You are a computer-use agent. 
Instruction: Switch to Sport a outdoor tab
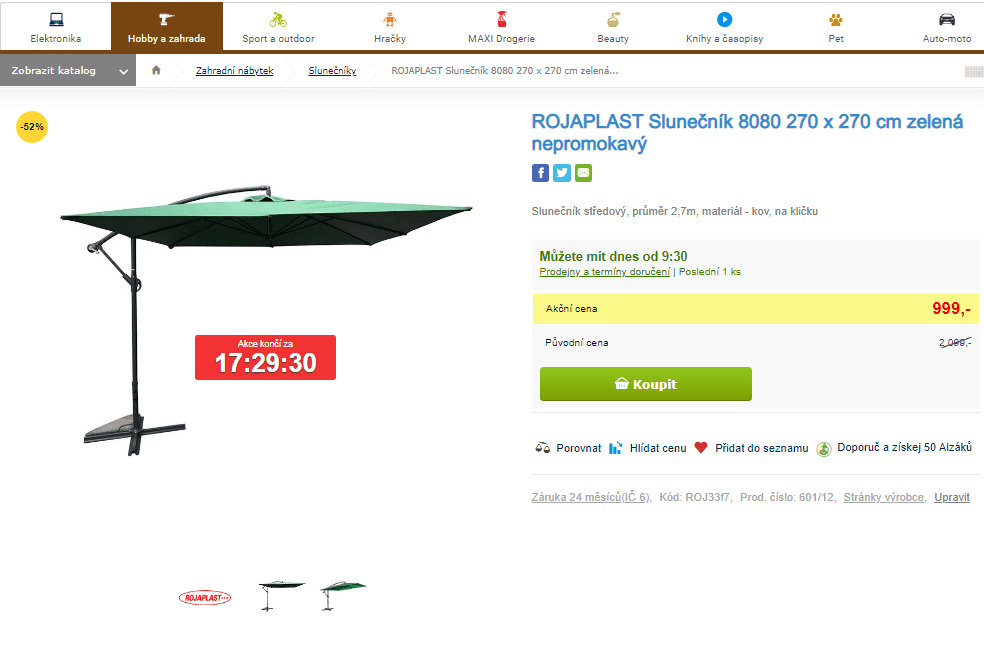pyautogui.click(x=278, y=28)
